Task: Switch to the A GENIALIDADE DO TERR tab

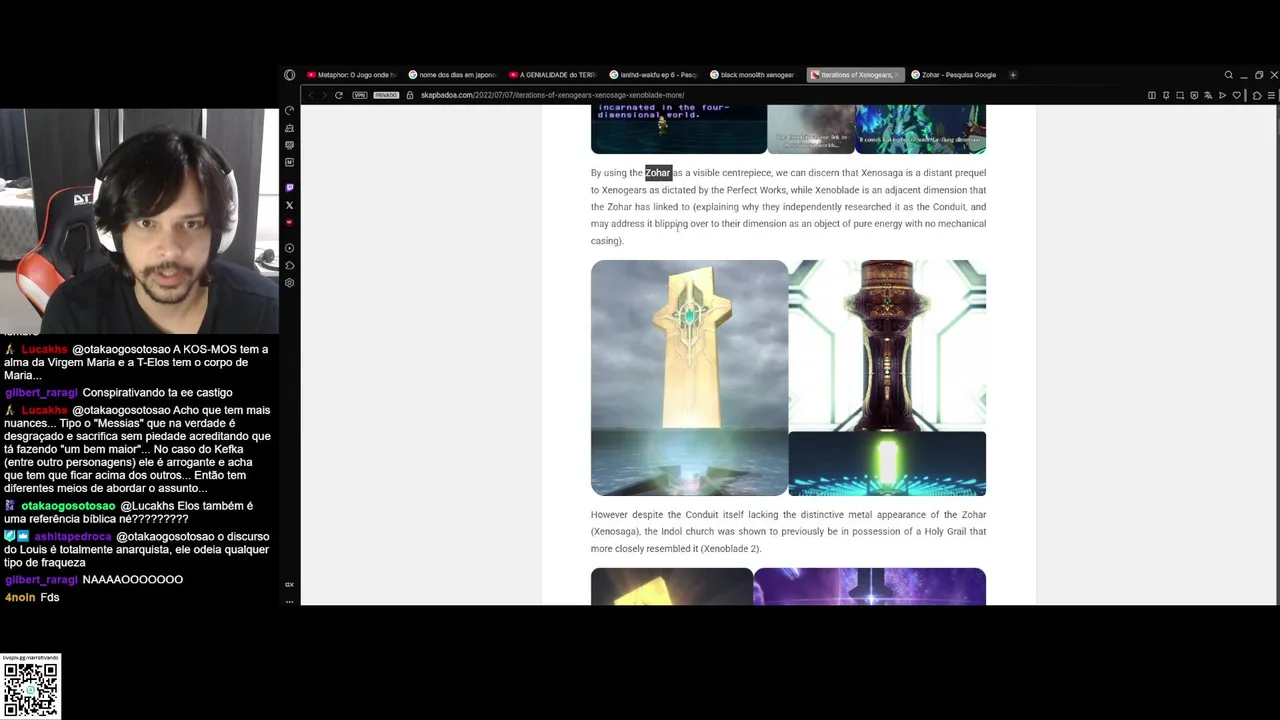Action: [552, 75]
